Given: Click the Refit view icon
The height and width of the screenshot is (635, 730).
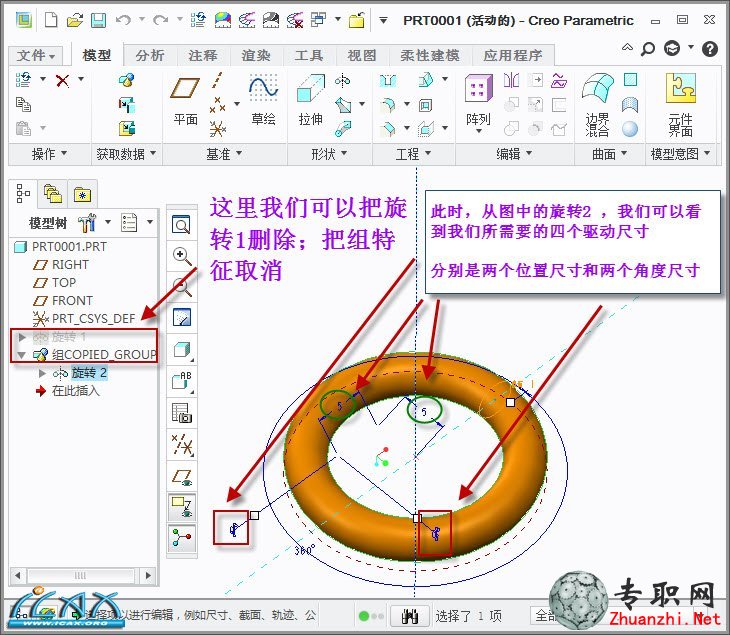Looking at the screenshot, I should [181, 225].
